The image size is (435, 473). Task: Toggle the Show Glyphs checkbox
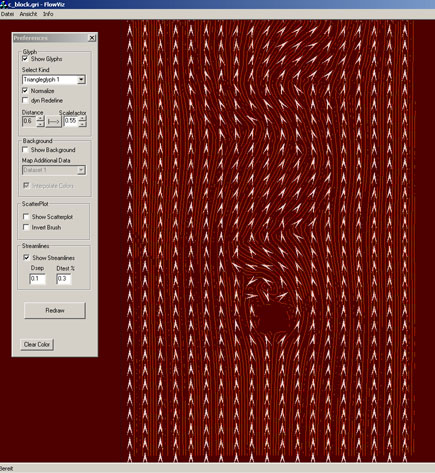tap(25, 59)
